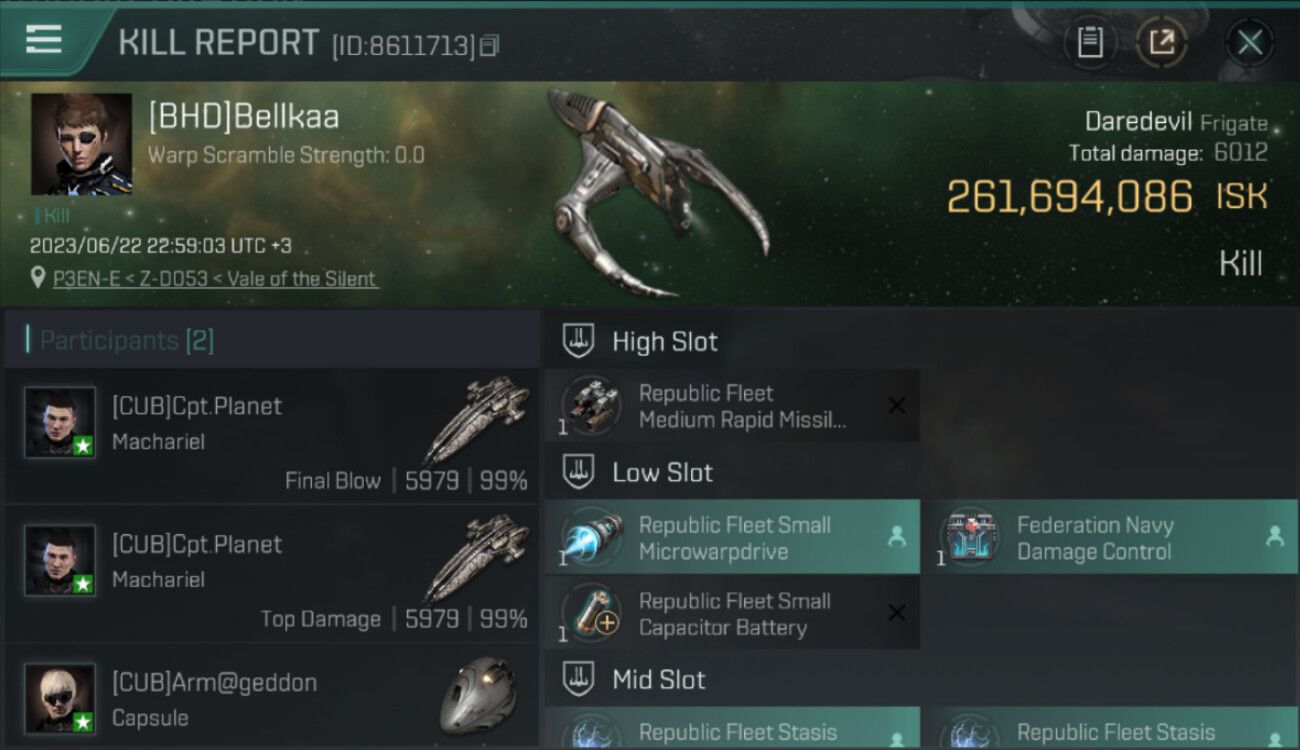
Task: Click Cpt.Planet's Final Blow portrait
Action: point(60,423)
